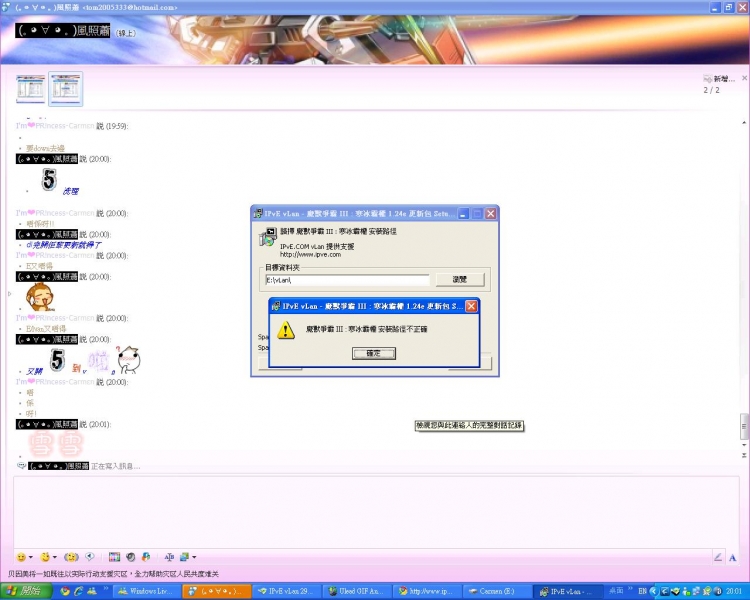Open the emoticon picker smiley icon
Screen dimensions: 750x600
pyautogui.click(x=21, y=557)
